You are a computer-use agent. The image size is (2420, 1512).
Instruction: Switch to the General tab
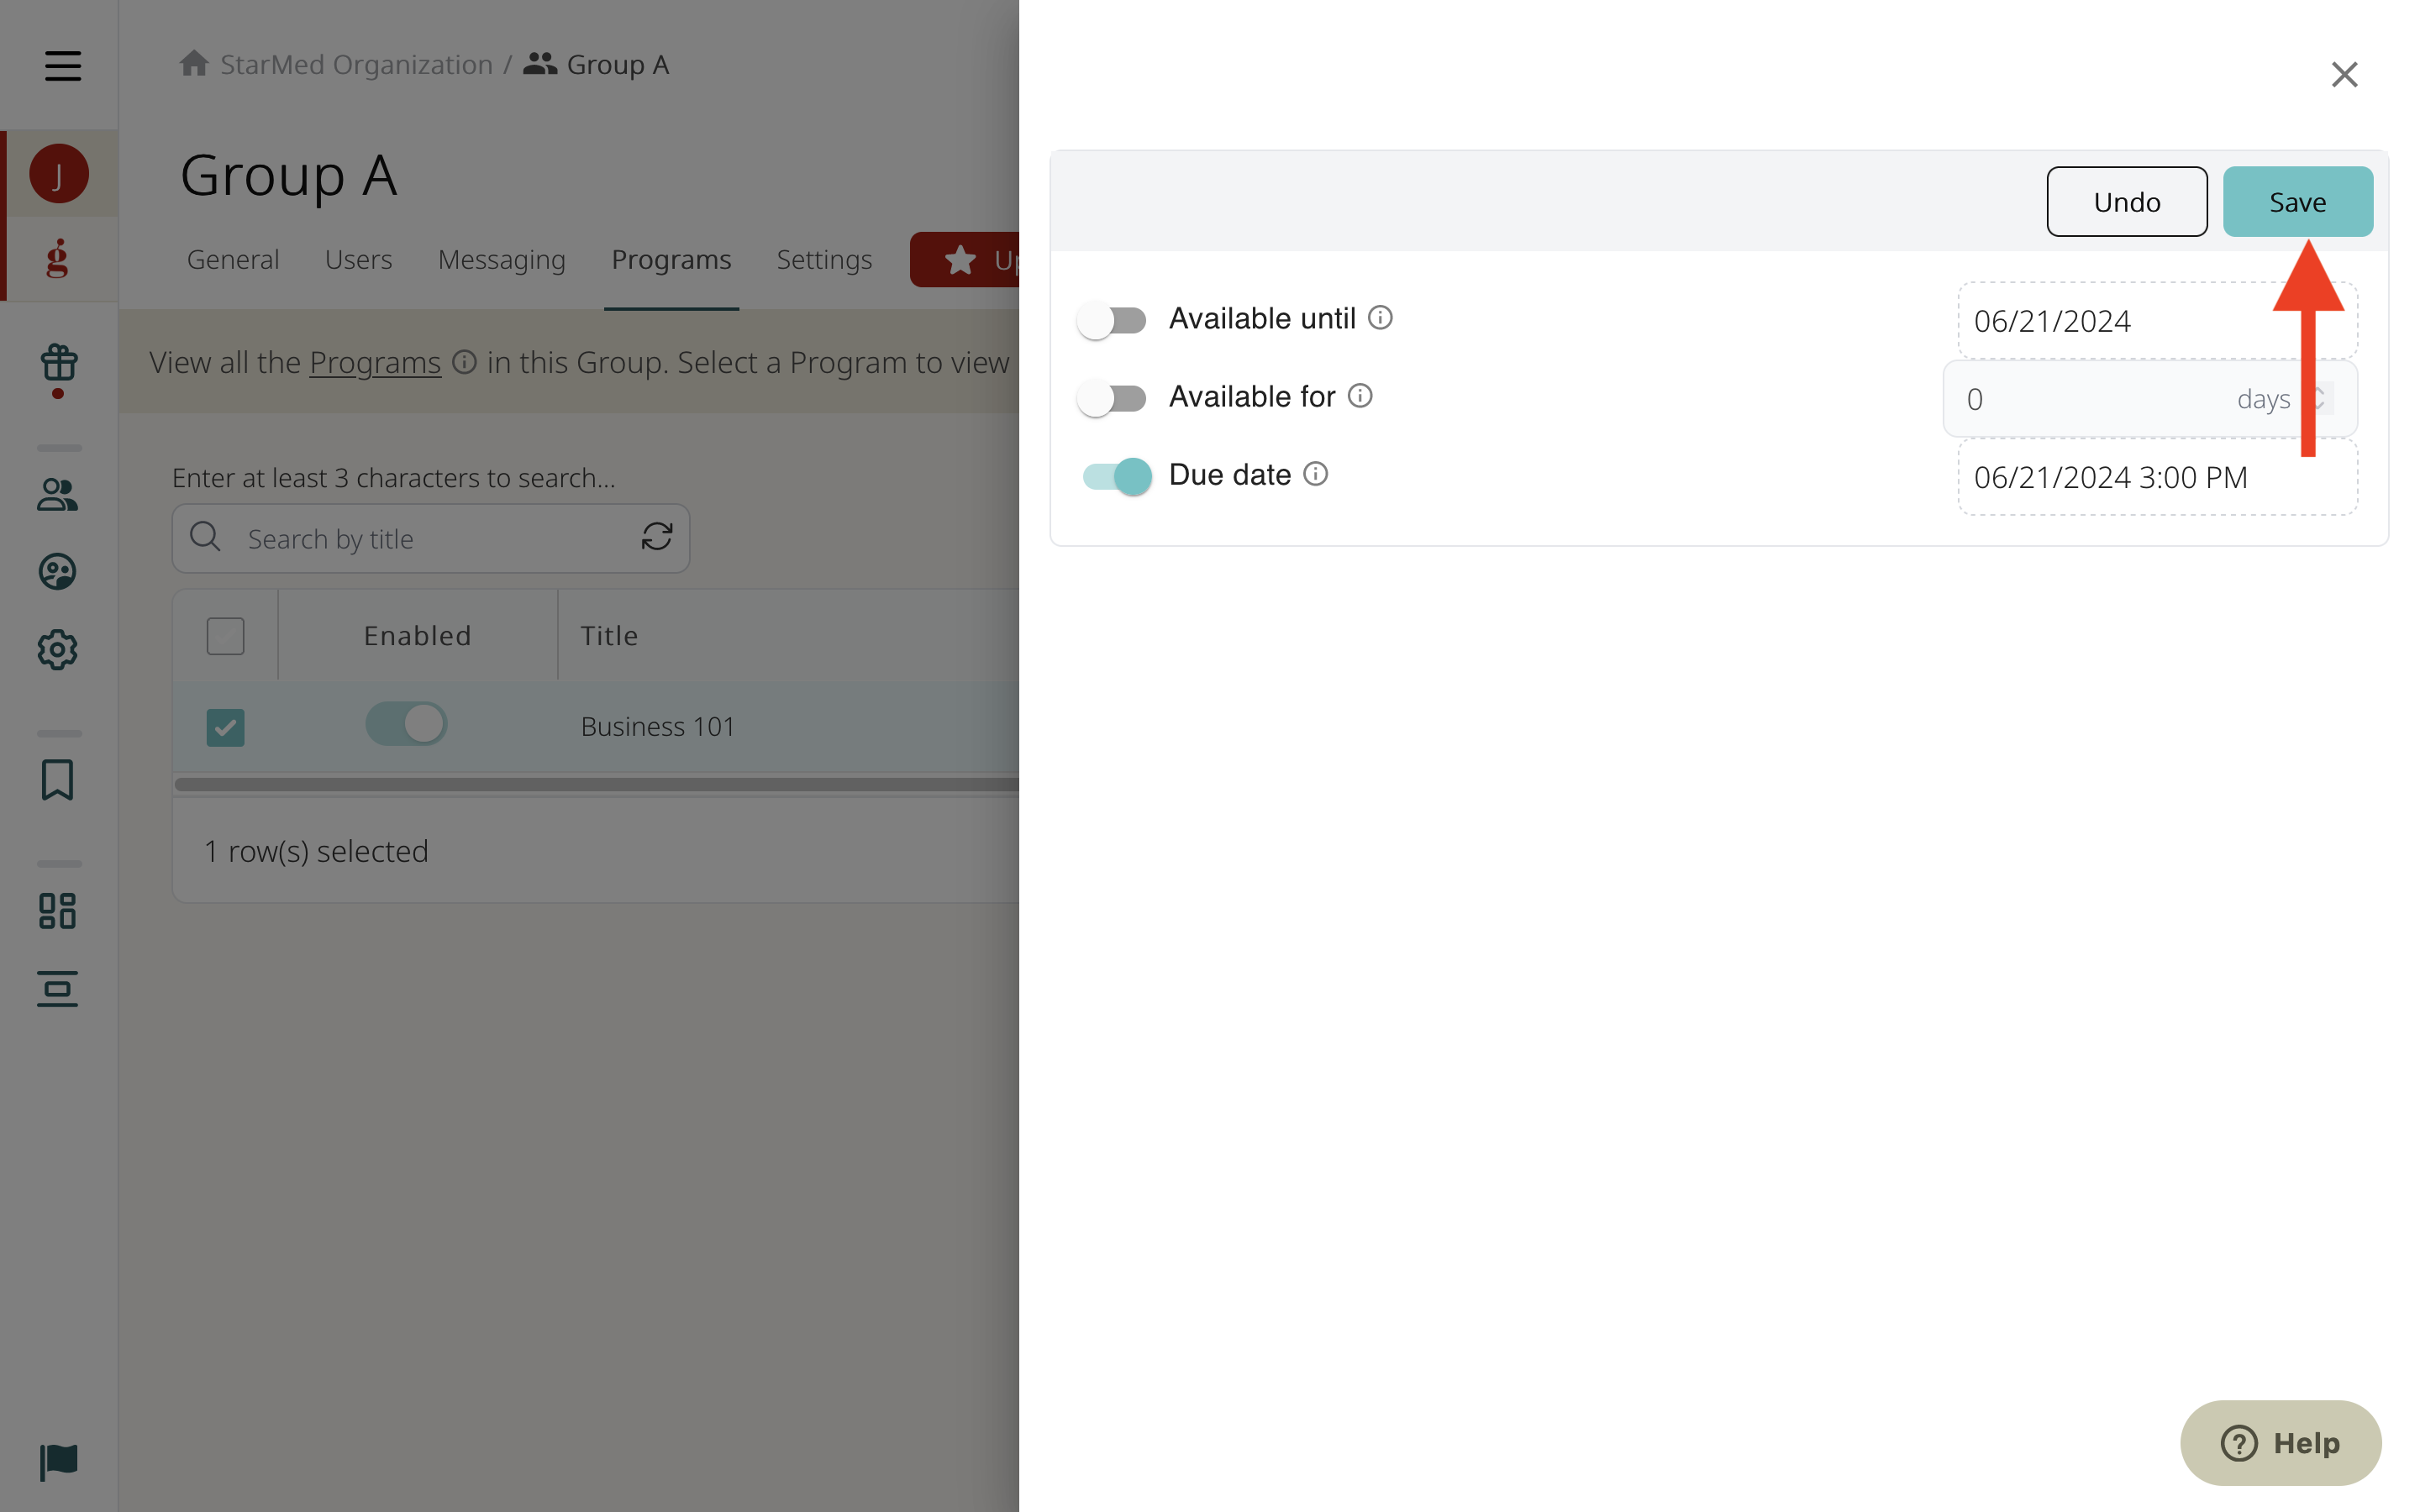(x=233, y=260)
